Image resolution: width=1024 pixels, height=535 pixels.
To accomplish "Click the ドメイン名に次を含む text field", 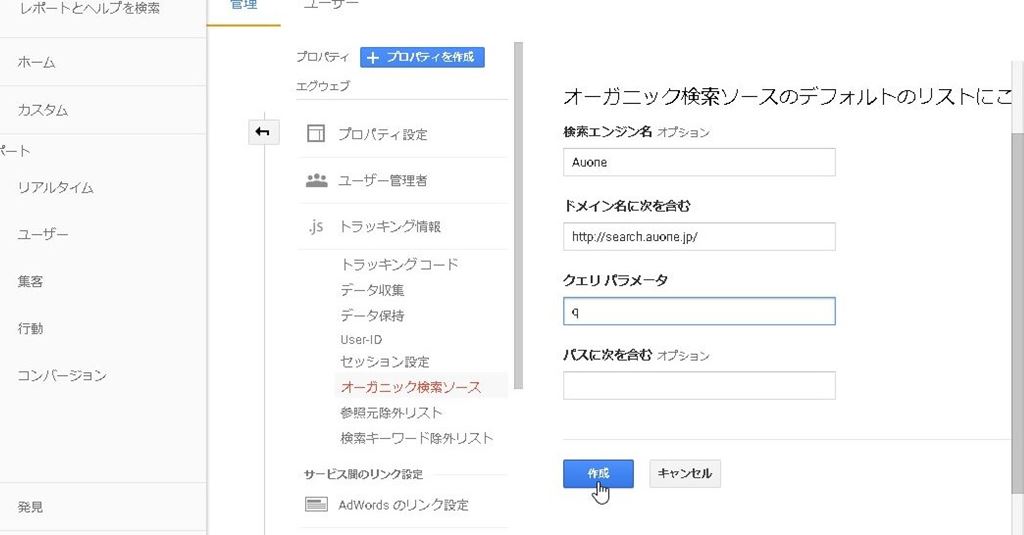I will [699, 237].
